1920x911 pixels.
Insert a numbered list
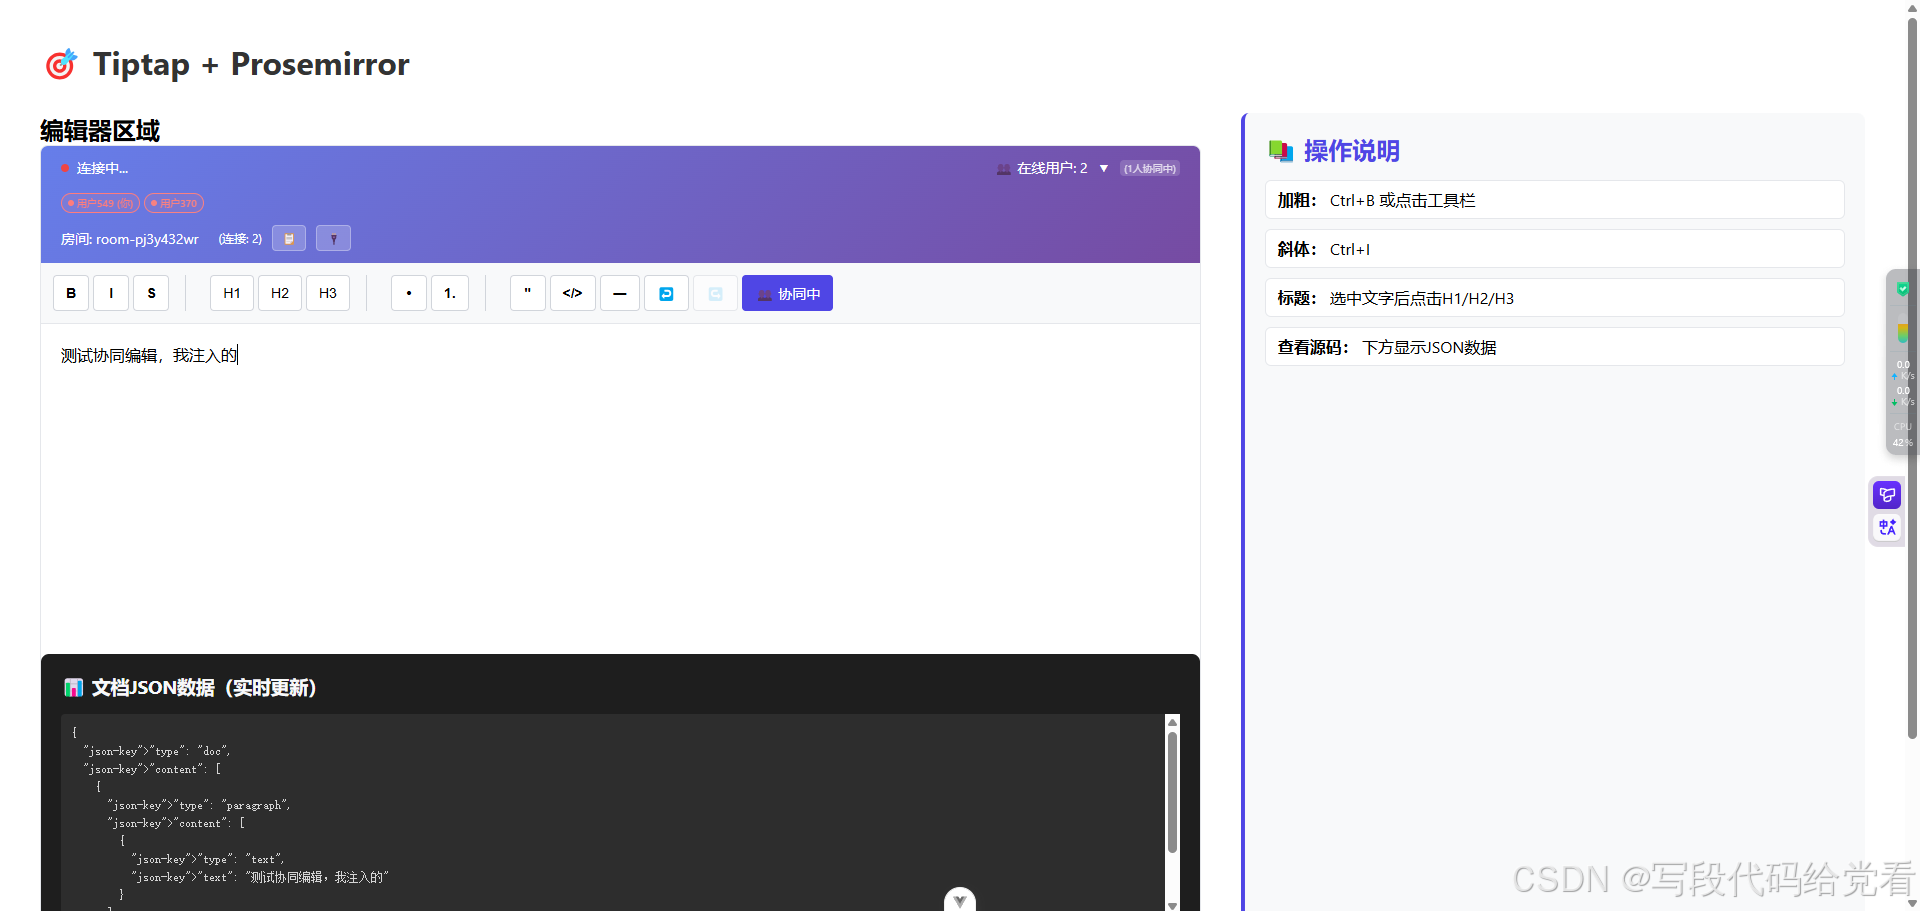(450, 293)
